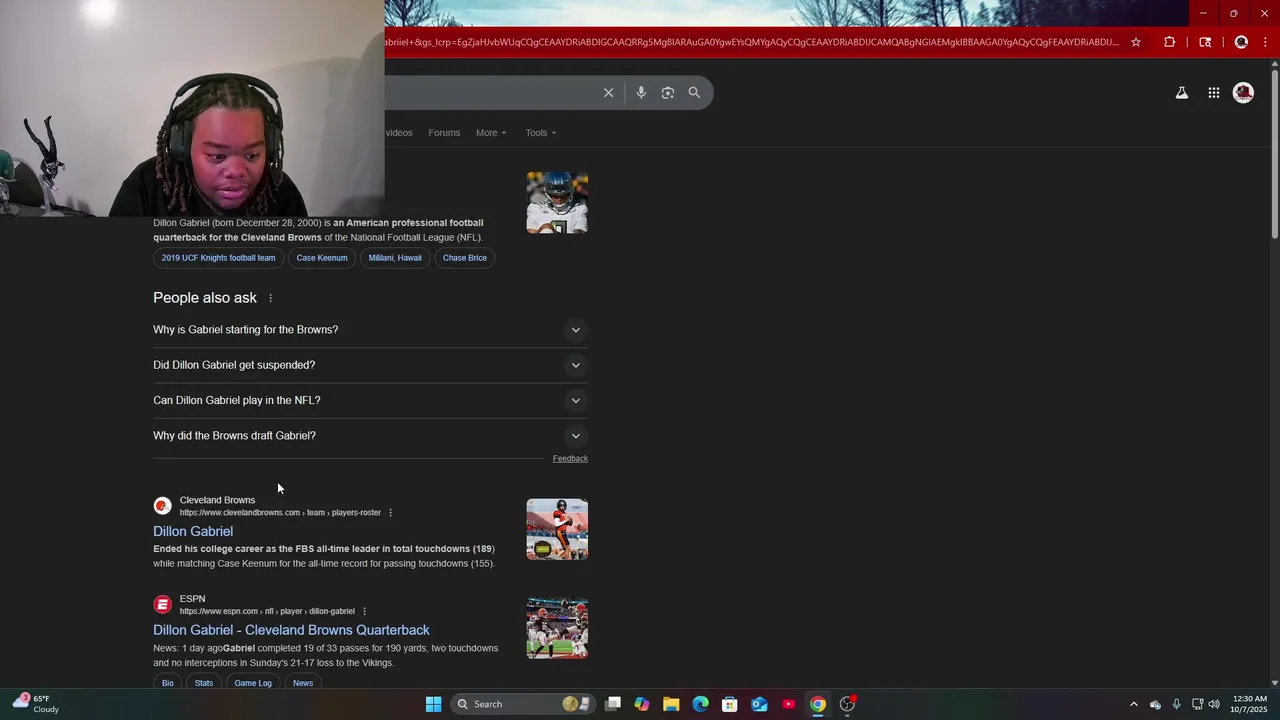The width and height of the screenshot is (1280, 720).
Task: Open options for ESPN result
Action: (364, 611)
